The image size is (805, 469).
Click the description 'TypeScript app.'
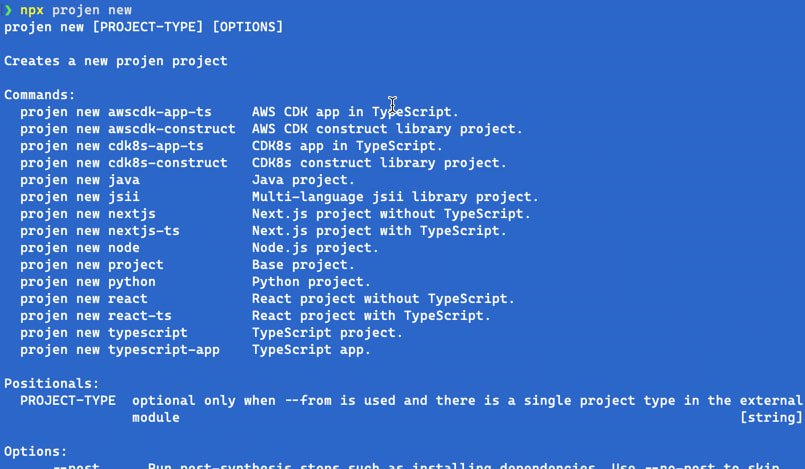point(311,350)
